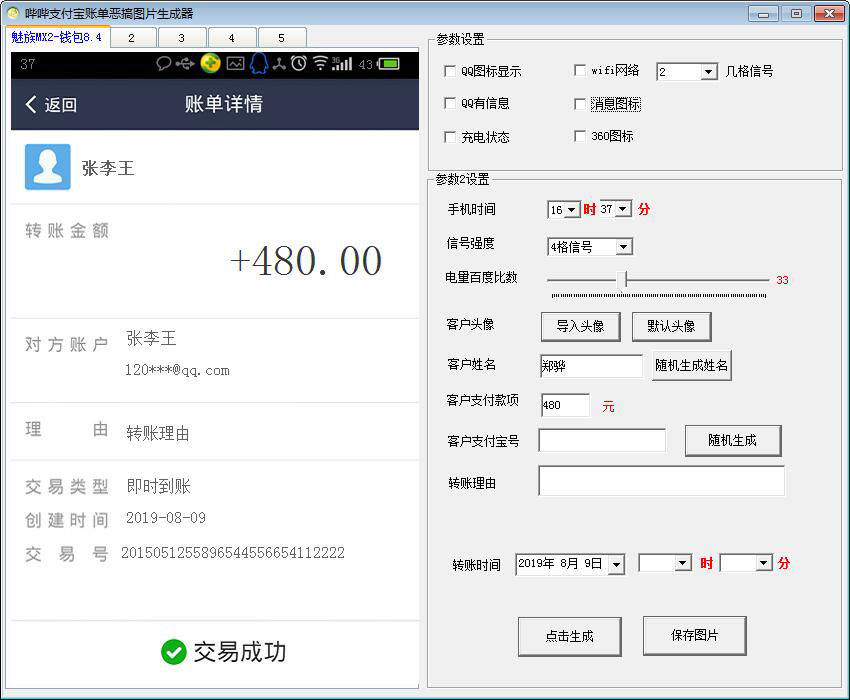Click the 保存图片 button
Viewport: 850px width, 700px height.
click(694, 635)
